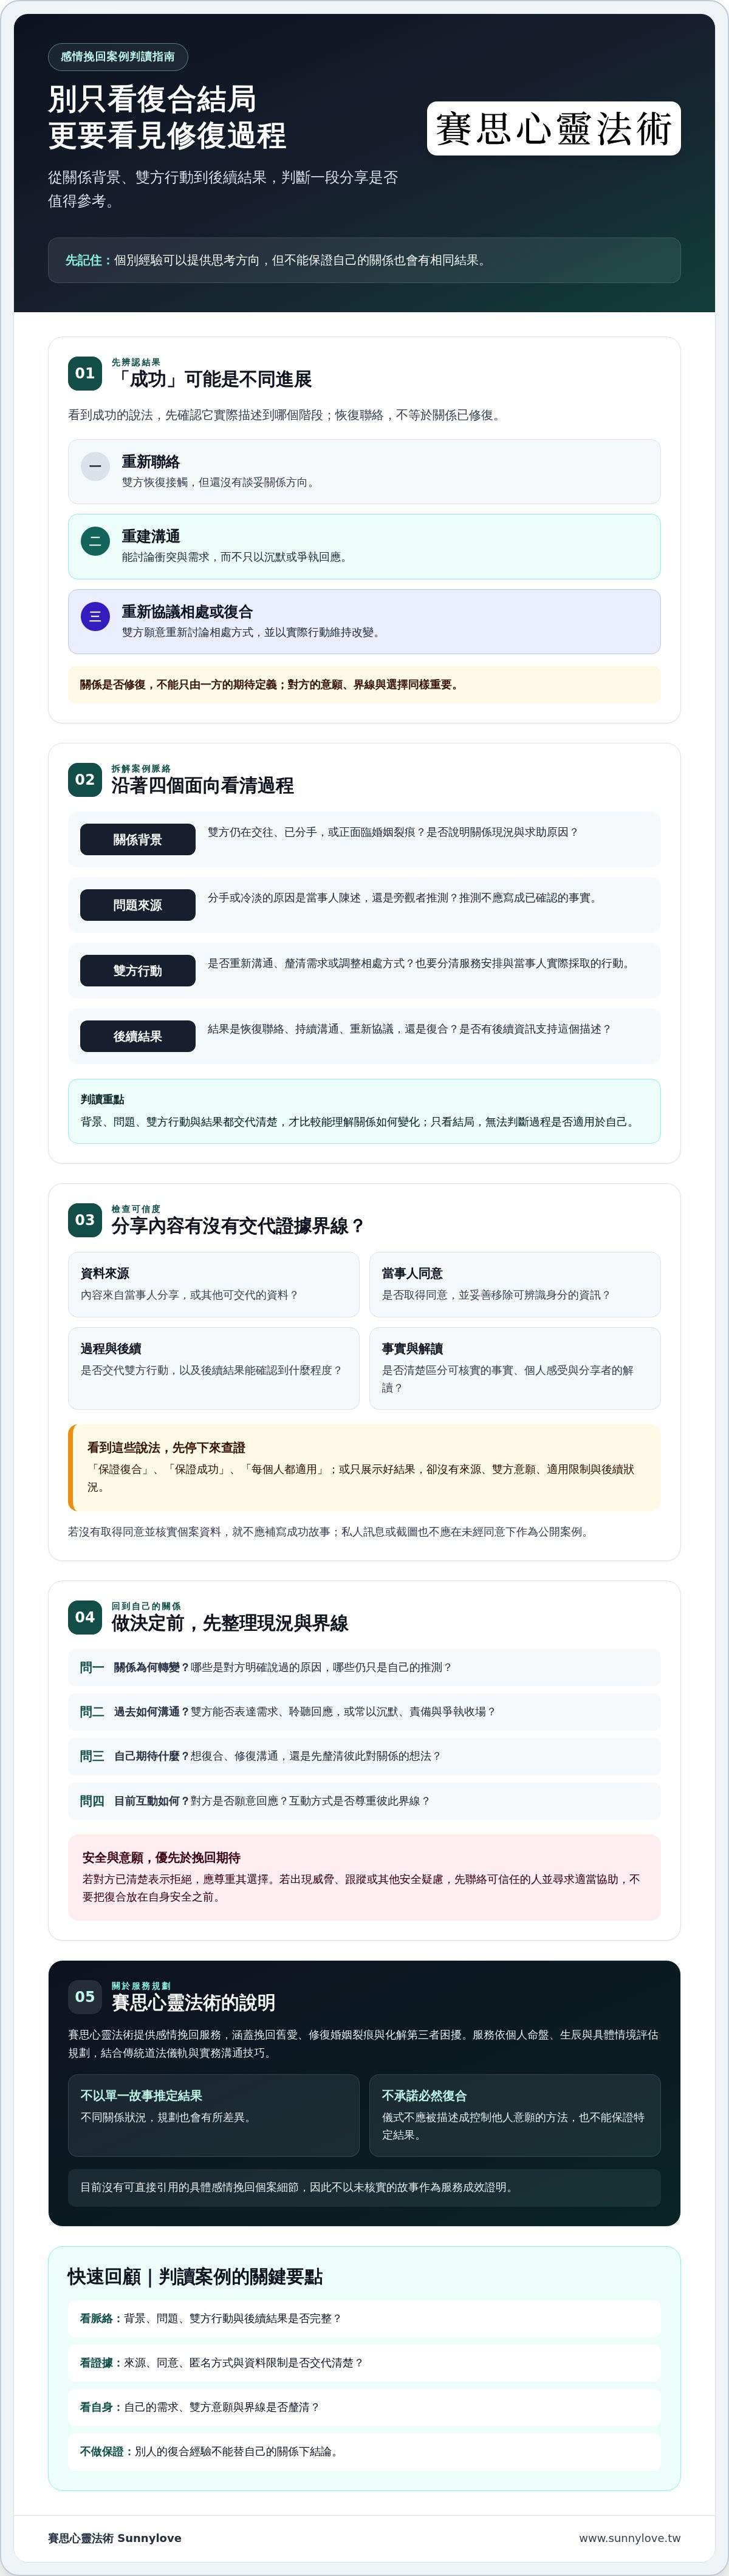Viewport: 729px width, 2576px height.
Task: Click the heading 快速回顧｜判讀案例的關鍵要點
Action: tap(195, 2276)
